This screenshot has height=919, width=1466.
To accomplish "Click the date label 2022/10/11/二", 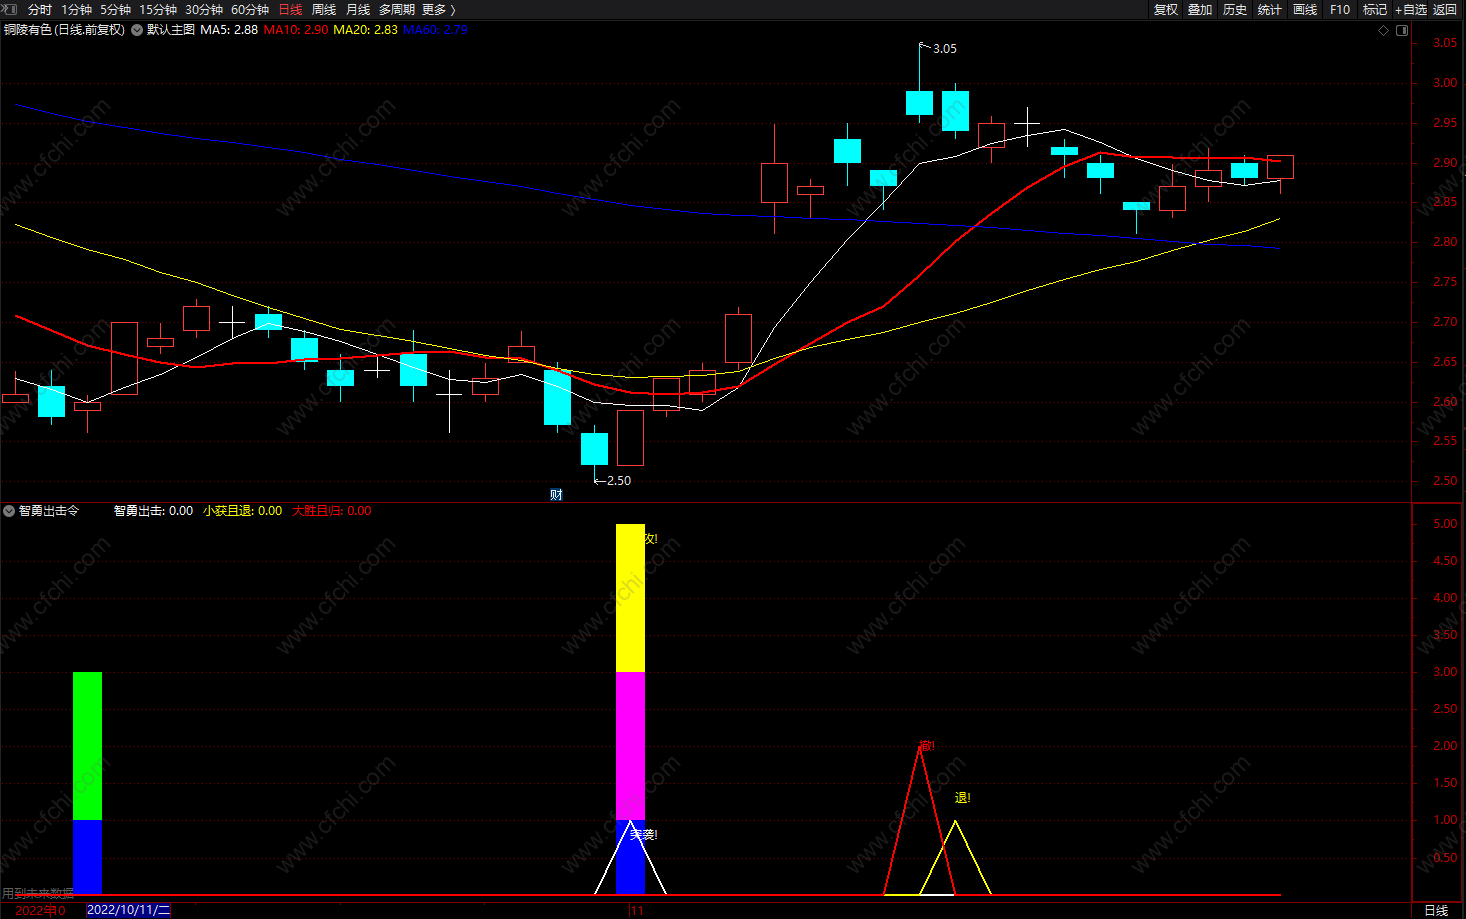I will (129, 910).
